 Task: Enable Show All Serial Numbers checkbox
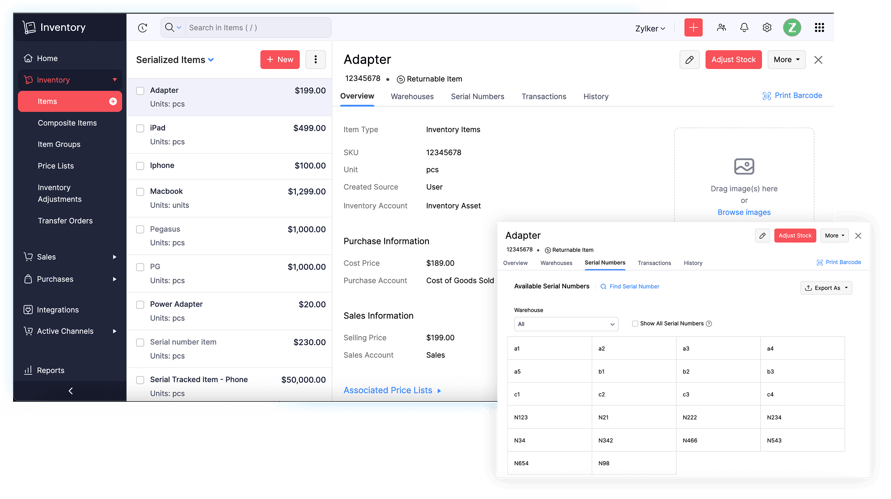[x=635, y=323]
